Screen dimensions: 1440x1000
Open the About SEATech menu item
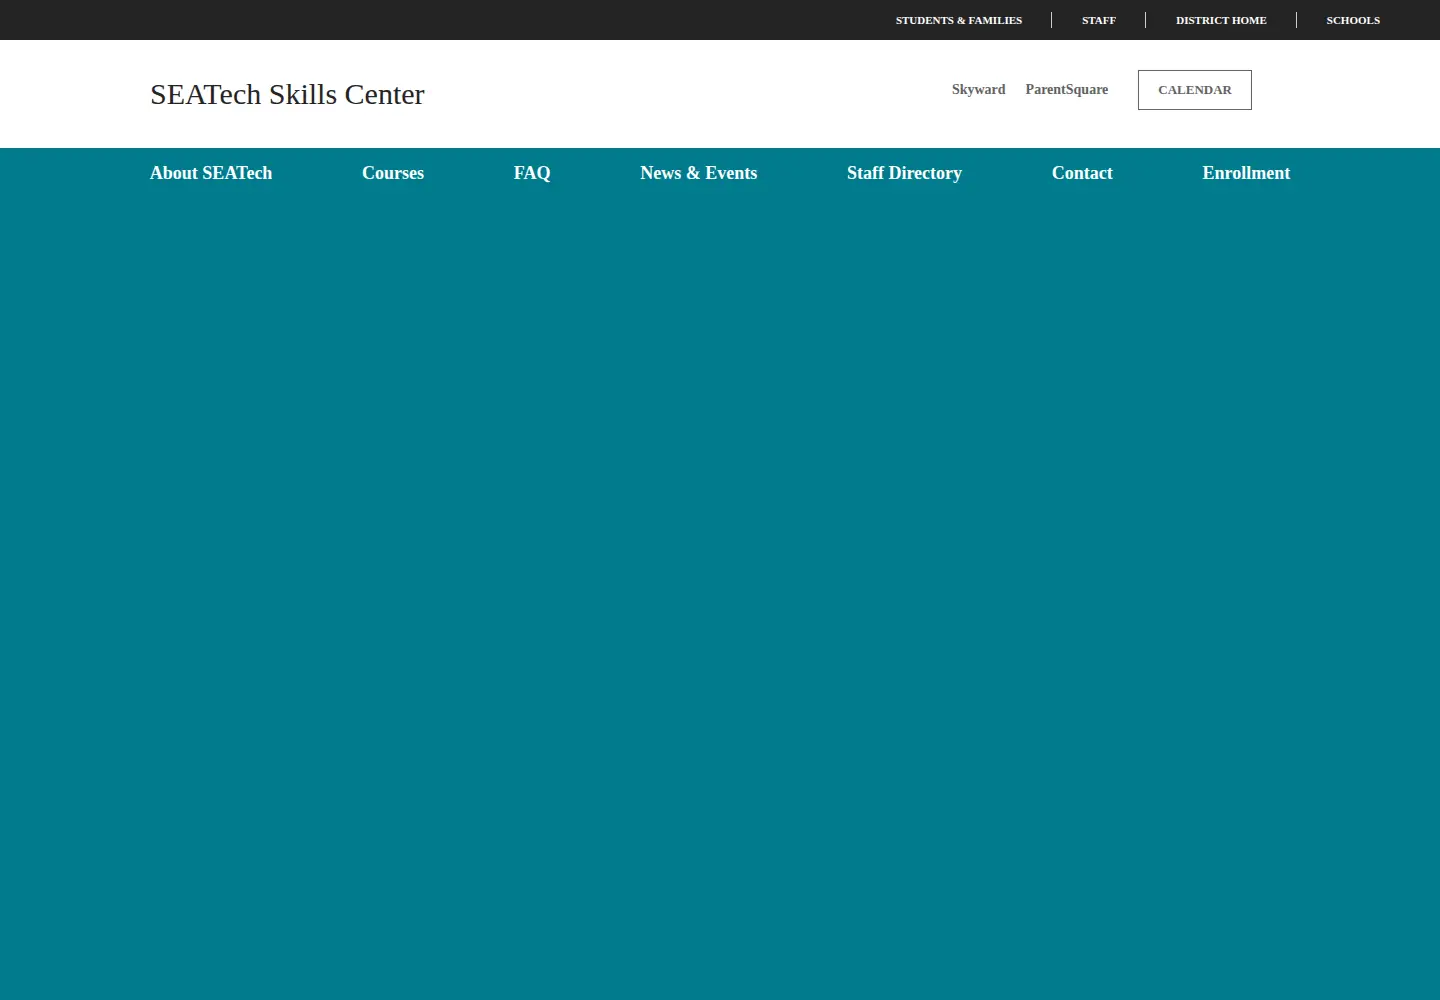coord(211,173)
